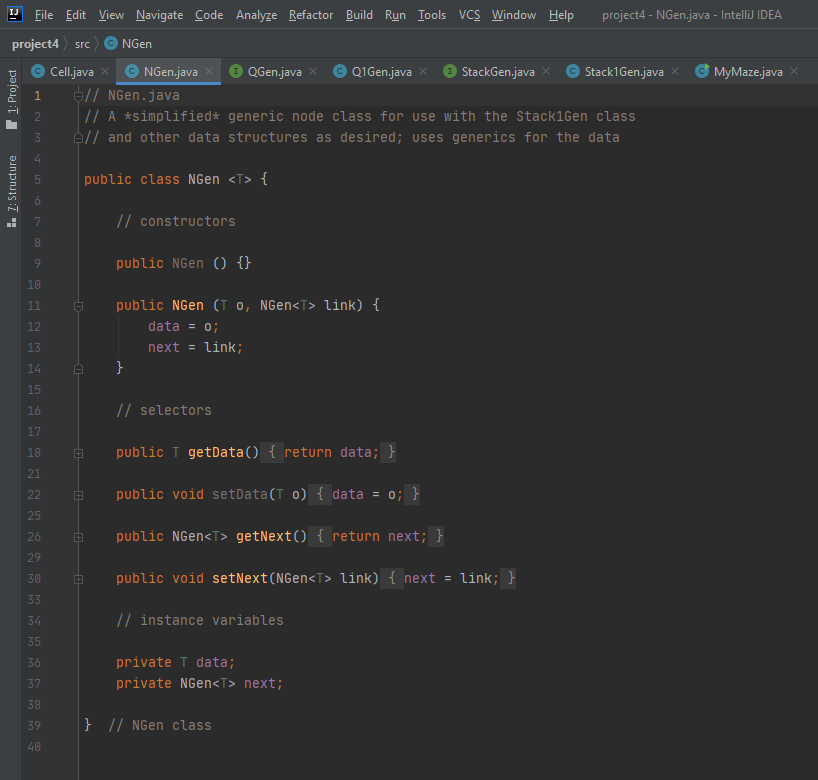The height and width of the screenshot is (780, 818).
Task: Click the IntelliJ IDEA logo icon
Action: (x=15, y=14)
